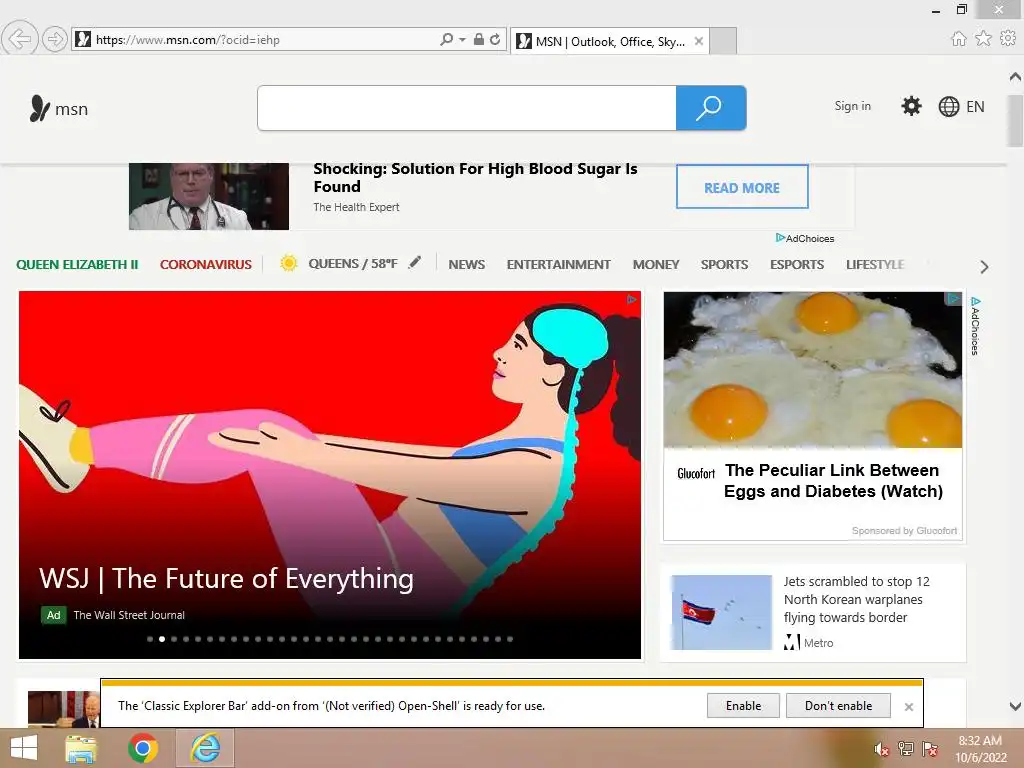
Task: Open the ENTERTAINMENT section
Action: click(558, 264)
